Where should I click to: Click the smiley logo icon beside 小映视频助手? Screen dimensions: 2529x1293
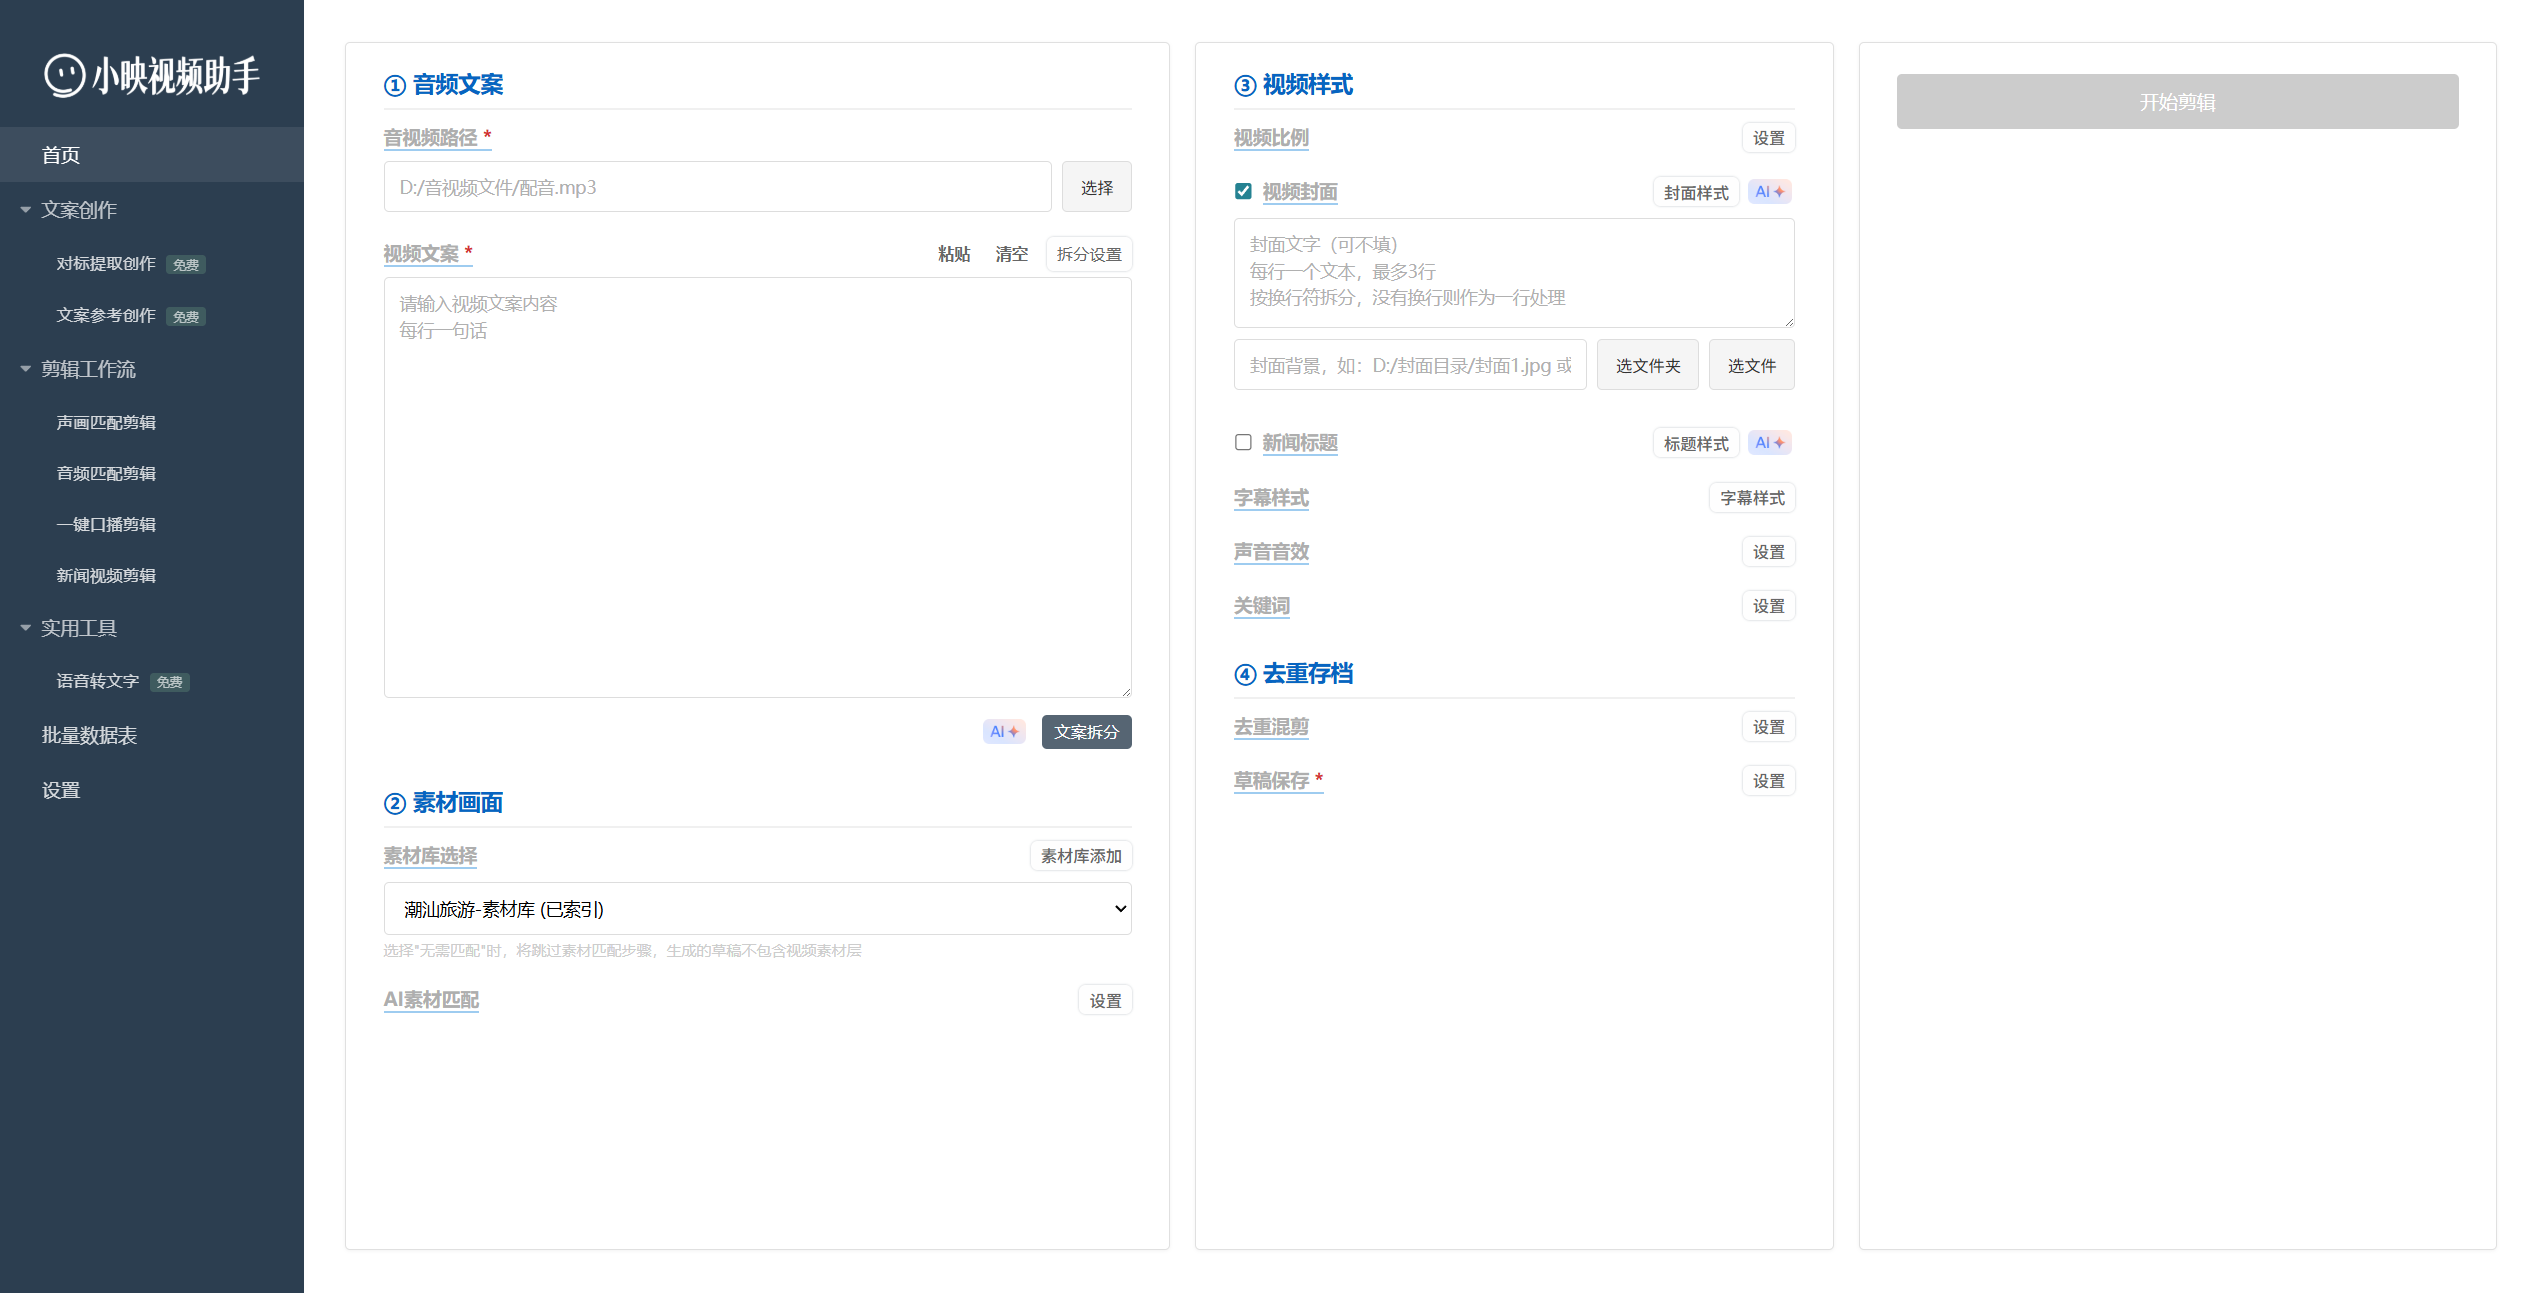(x=65, y=75)
